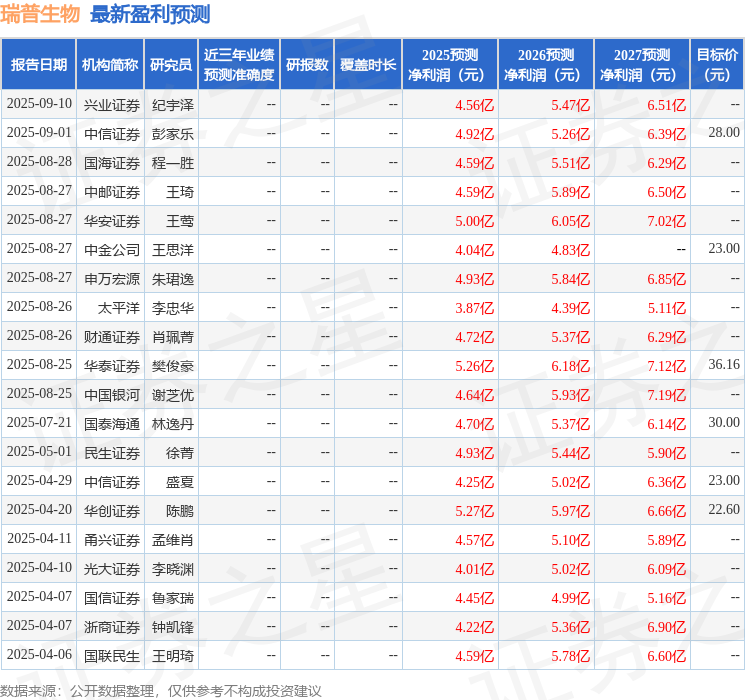This screenshot has width=745, height=700.
Task: Click the target price 36.16
Action: pos(724,364)
